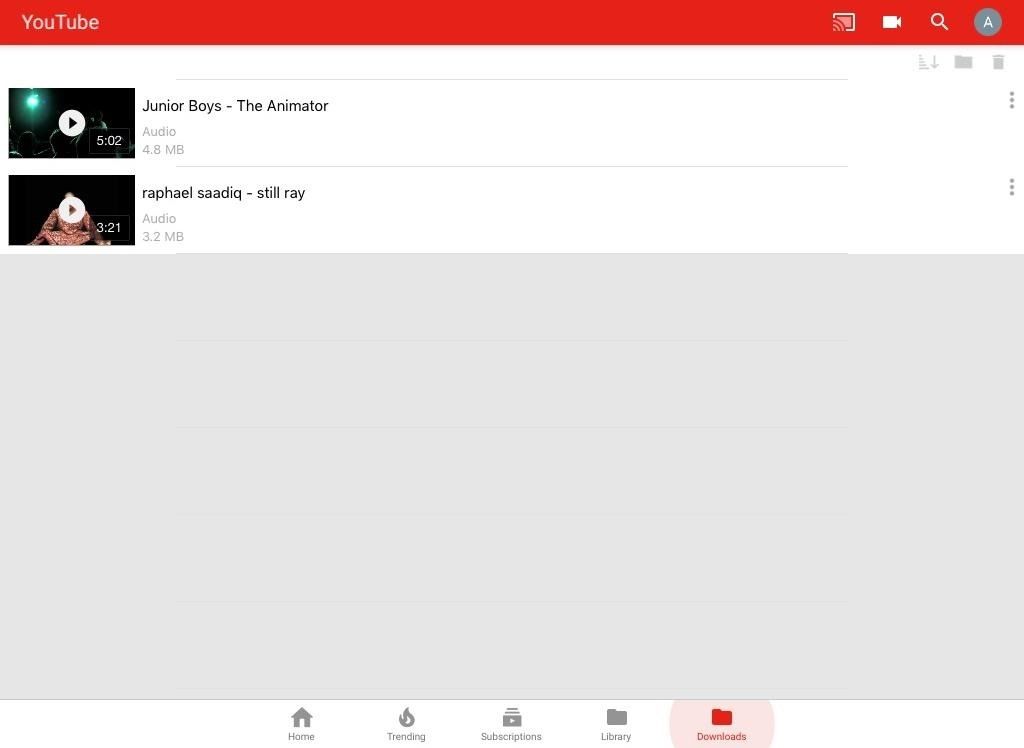Sort the downloads list
The width and height of the screenshot is (1024, 748).
click(927, 61)
